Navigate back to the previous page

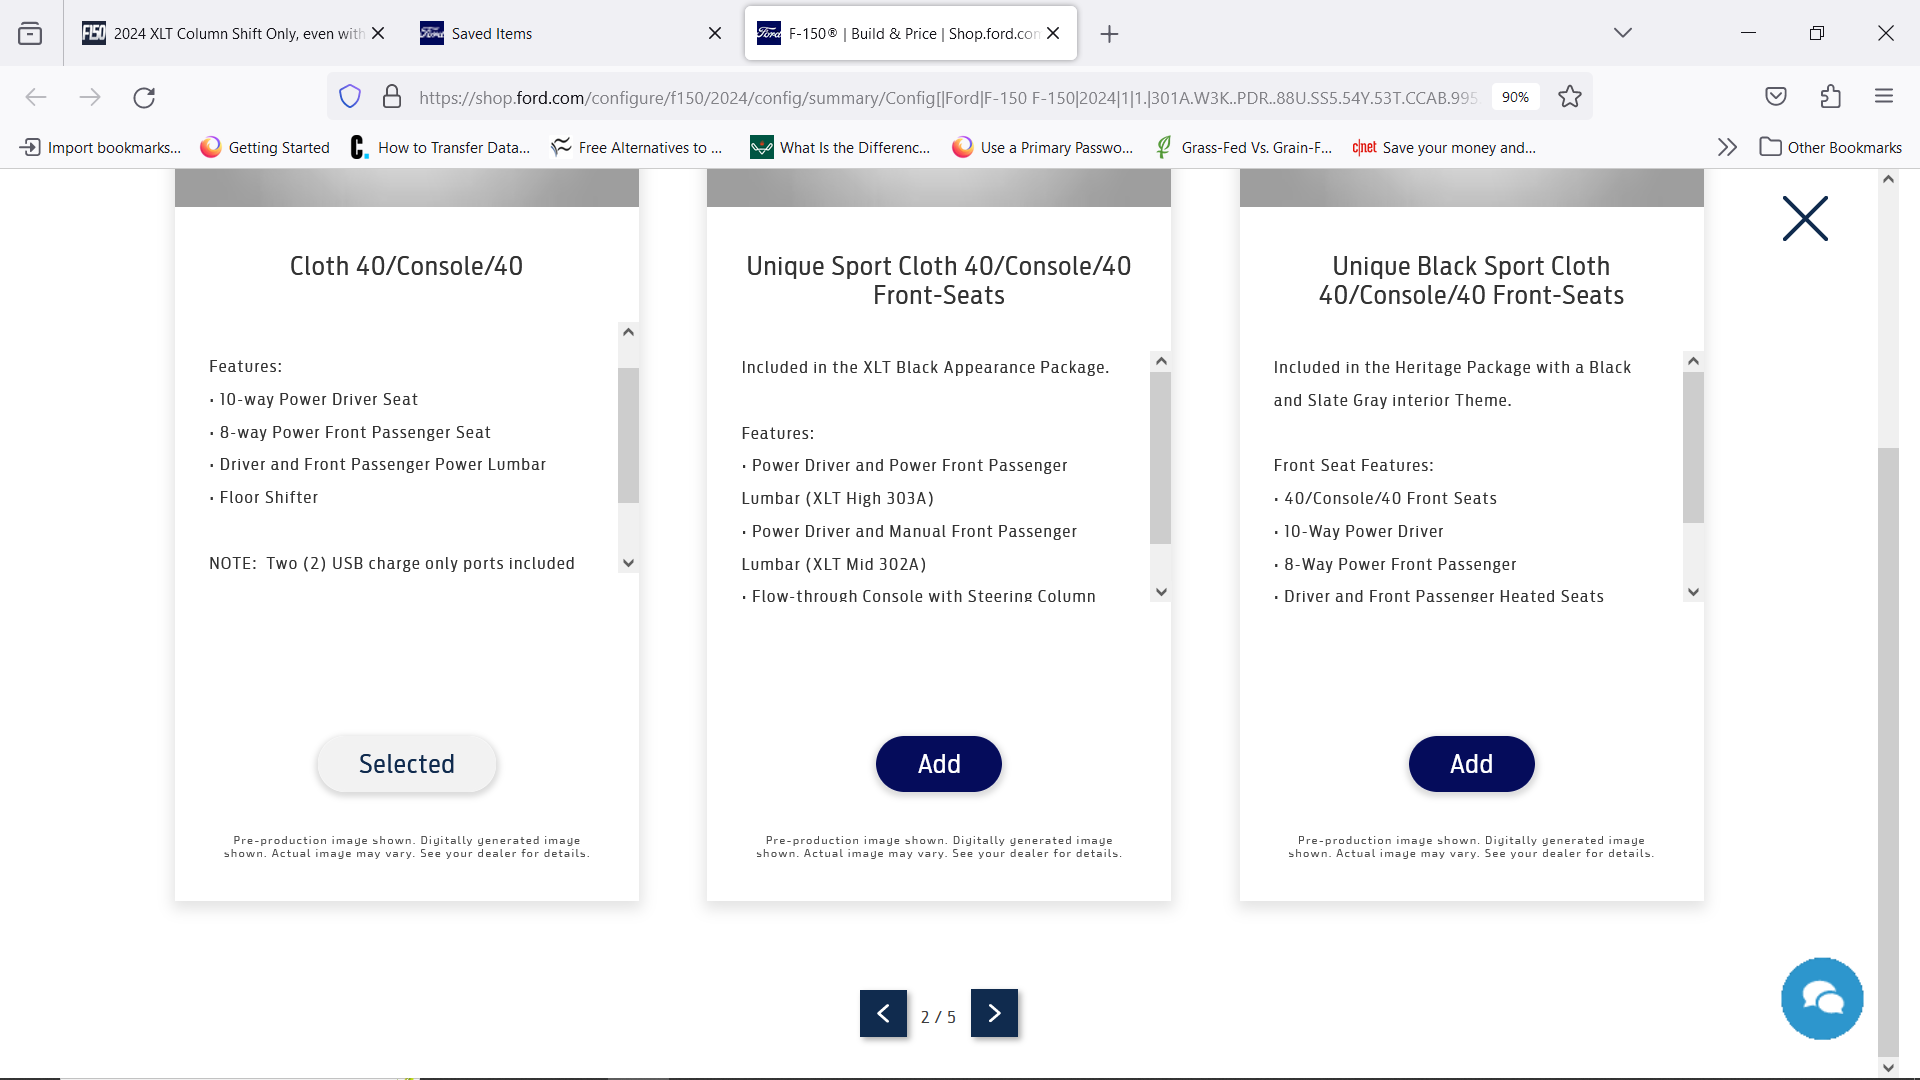(x=36, y=97)
